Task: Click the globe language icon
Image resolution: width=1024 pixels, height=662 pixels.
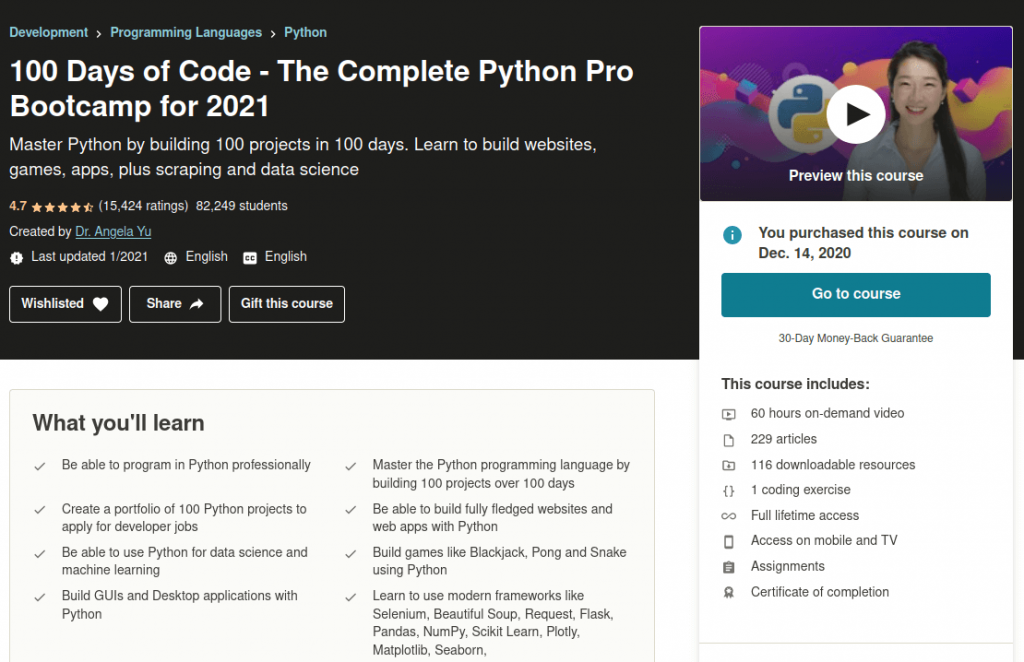Action: click(170, 258)
